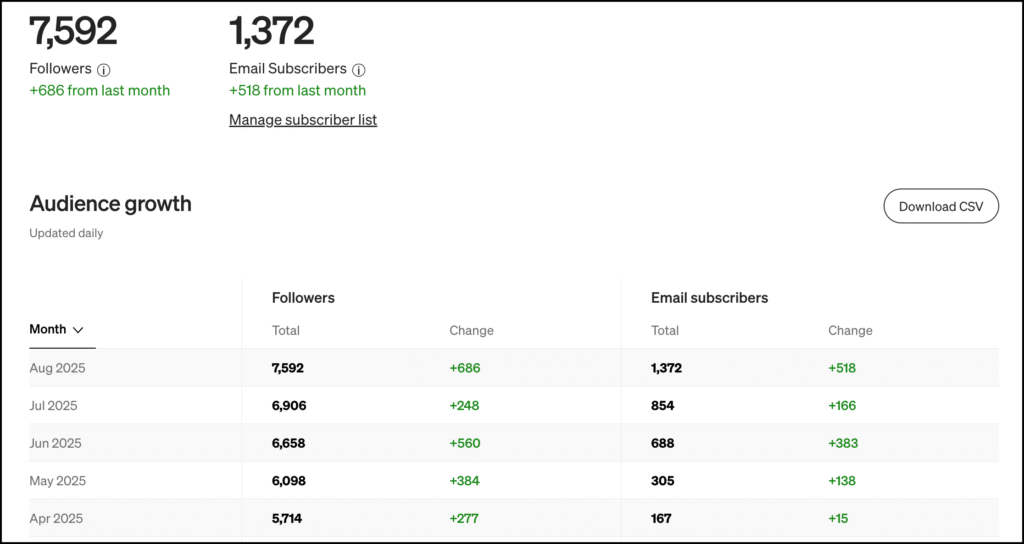Click the +383 email subscribers change
The width and height of the screenshot is (1024, 544).
(x=843, y=443)
